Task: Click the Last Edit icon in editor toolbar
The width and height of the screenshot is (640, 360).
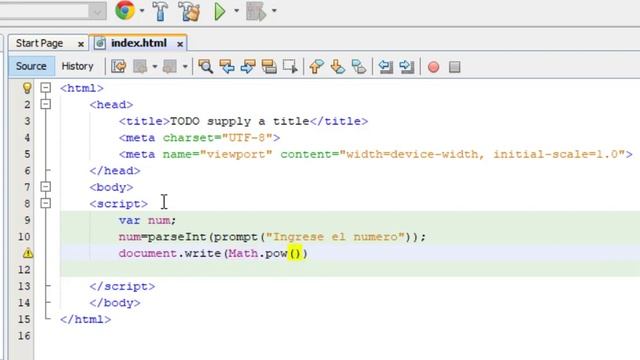Action: pos(119,67)
